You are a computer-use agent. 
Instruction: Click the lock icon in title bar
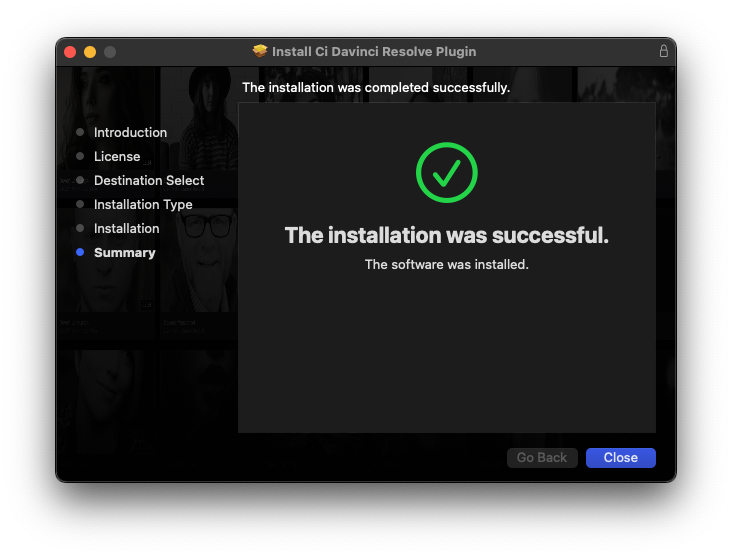click(663, 51)
